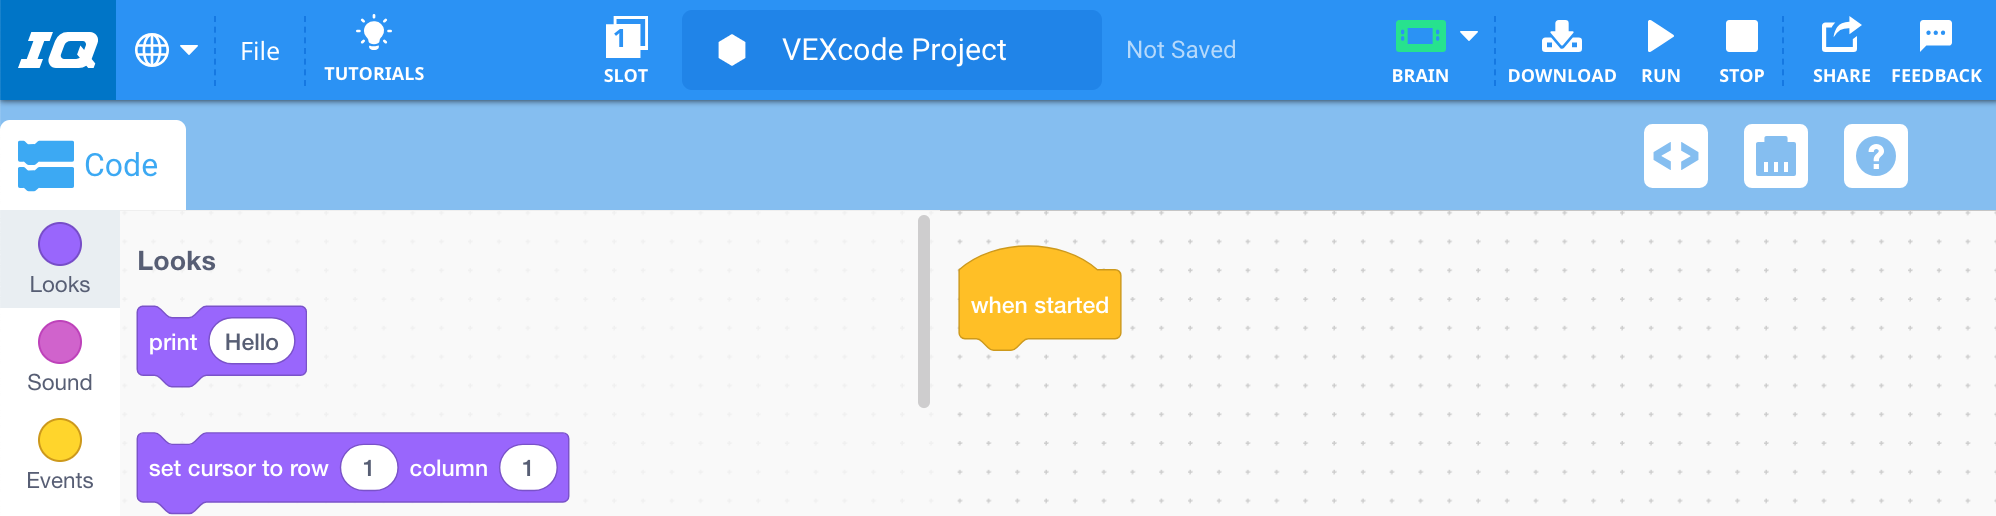Download the project to the brain
The width and height of the screenshot is (1996, 516).
[1561, 49]
